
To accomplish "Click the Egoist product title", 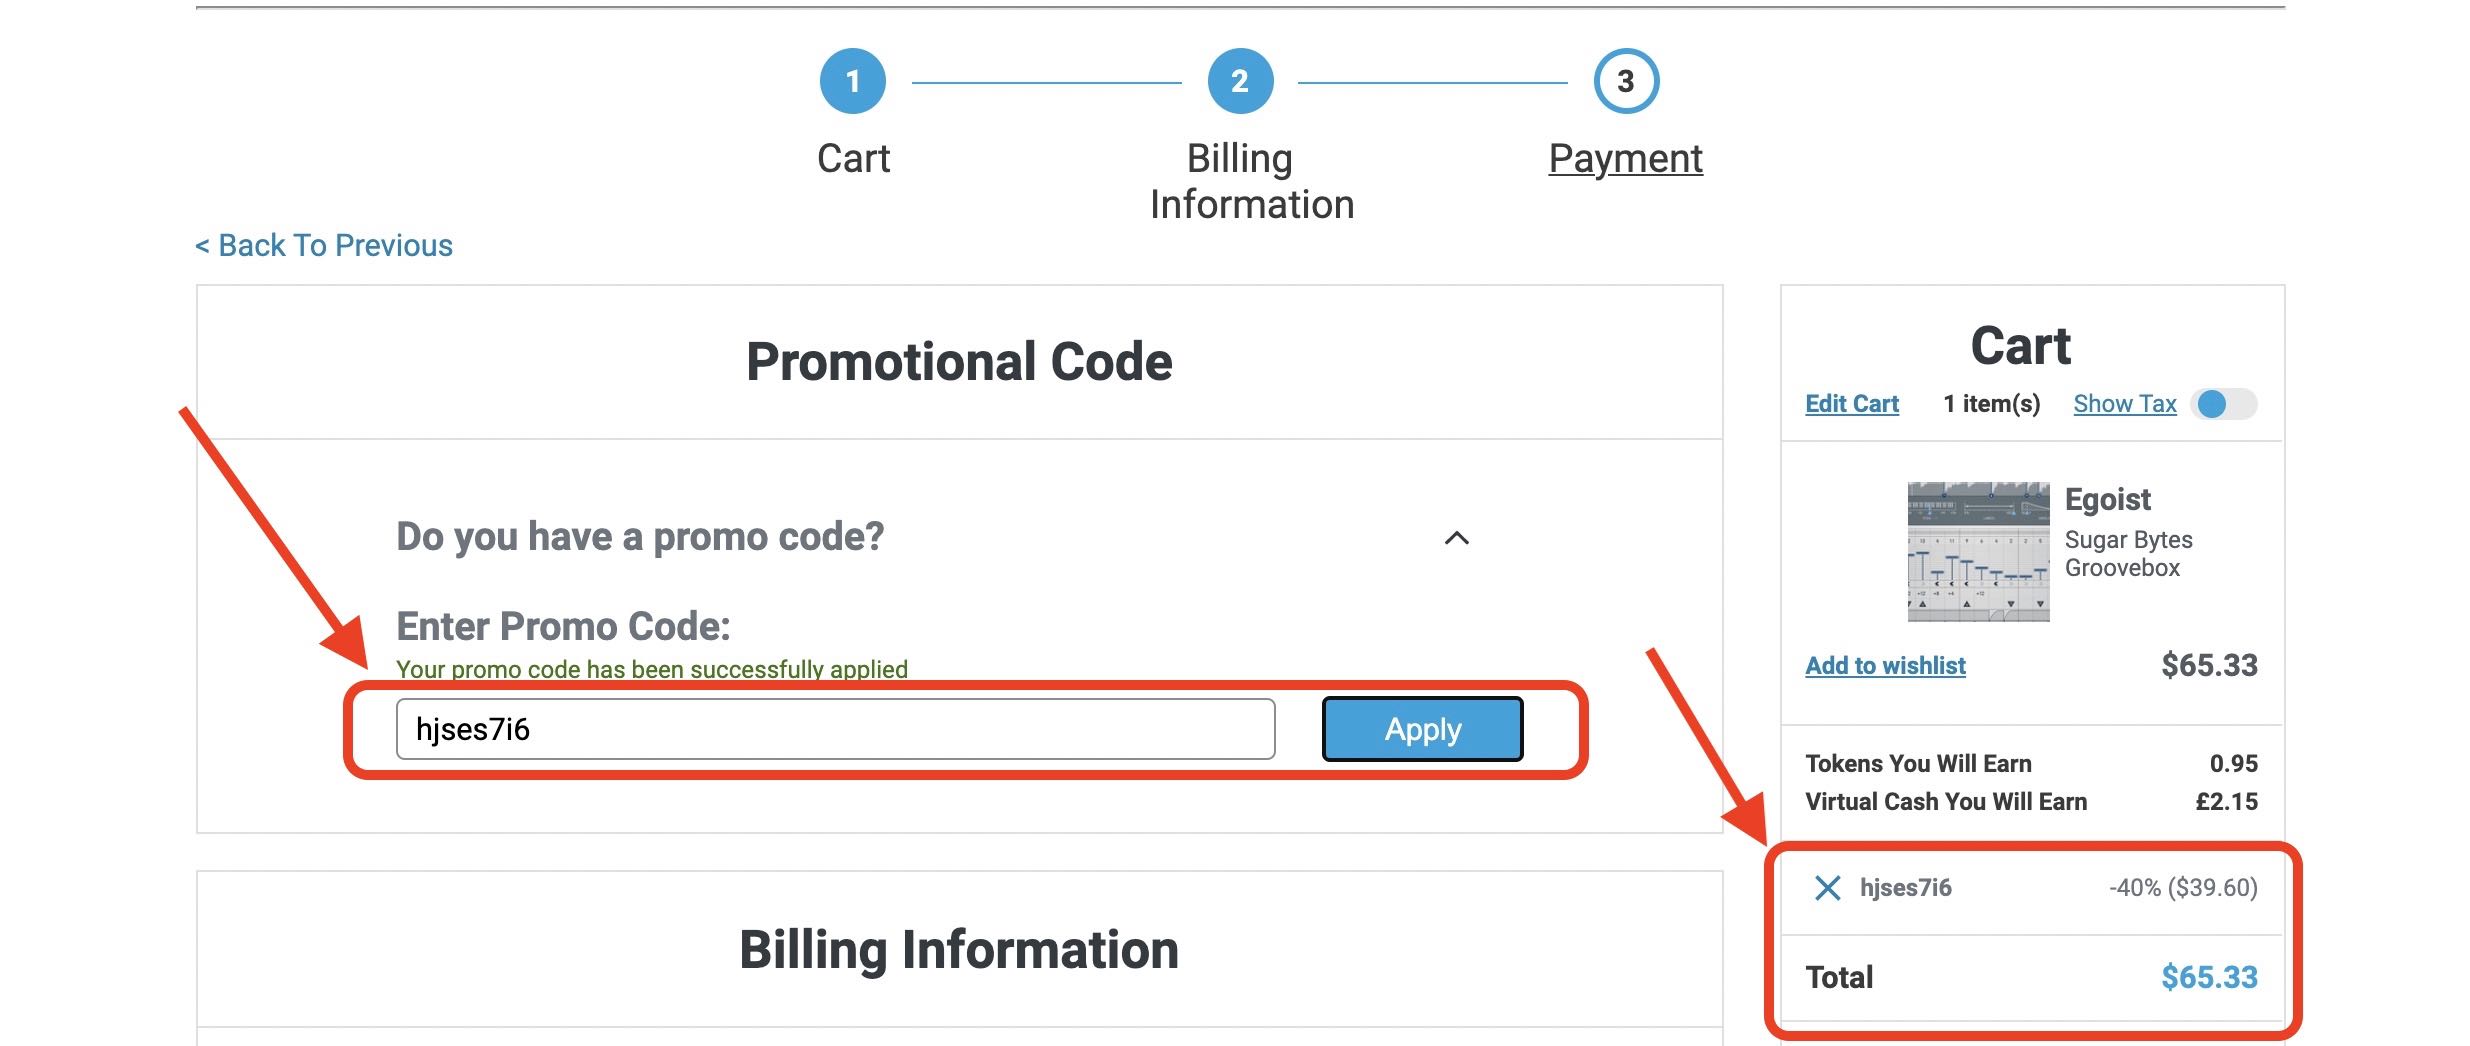I will (x=2107, y=499).
